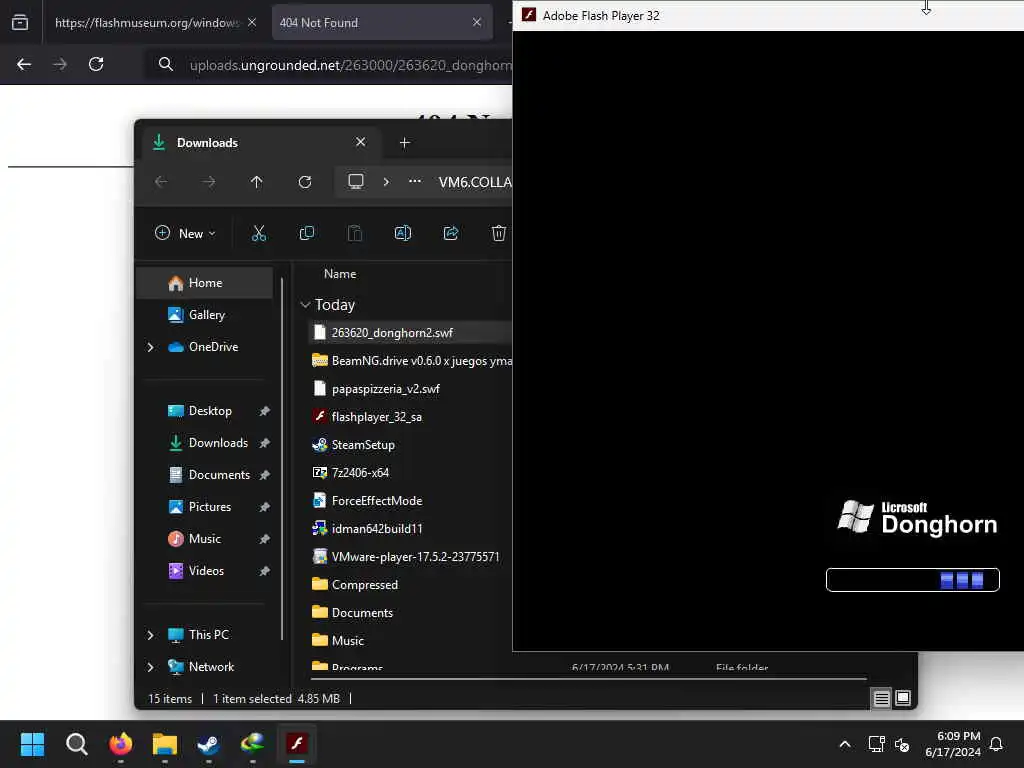The image size is (1024, 768).
Task: Expand the This PC tree node
Action: point(150,635)
